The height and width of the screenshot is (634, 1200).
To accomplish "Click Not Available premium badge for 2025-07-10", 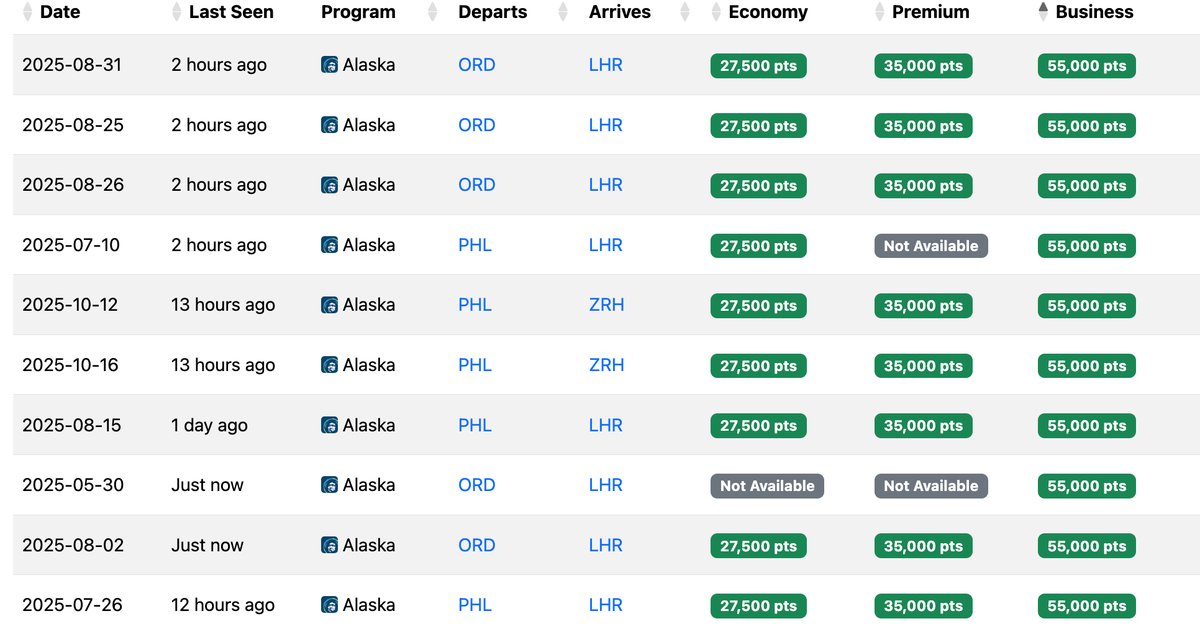I will pyautogui.click(x=931, y=246).
